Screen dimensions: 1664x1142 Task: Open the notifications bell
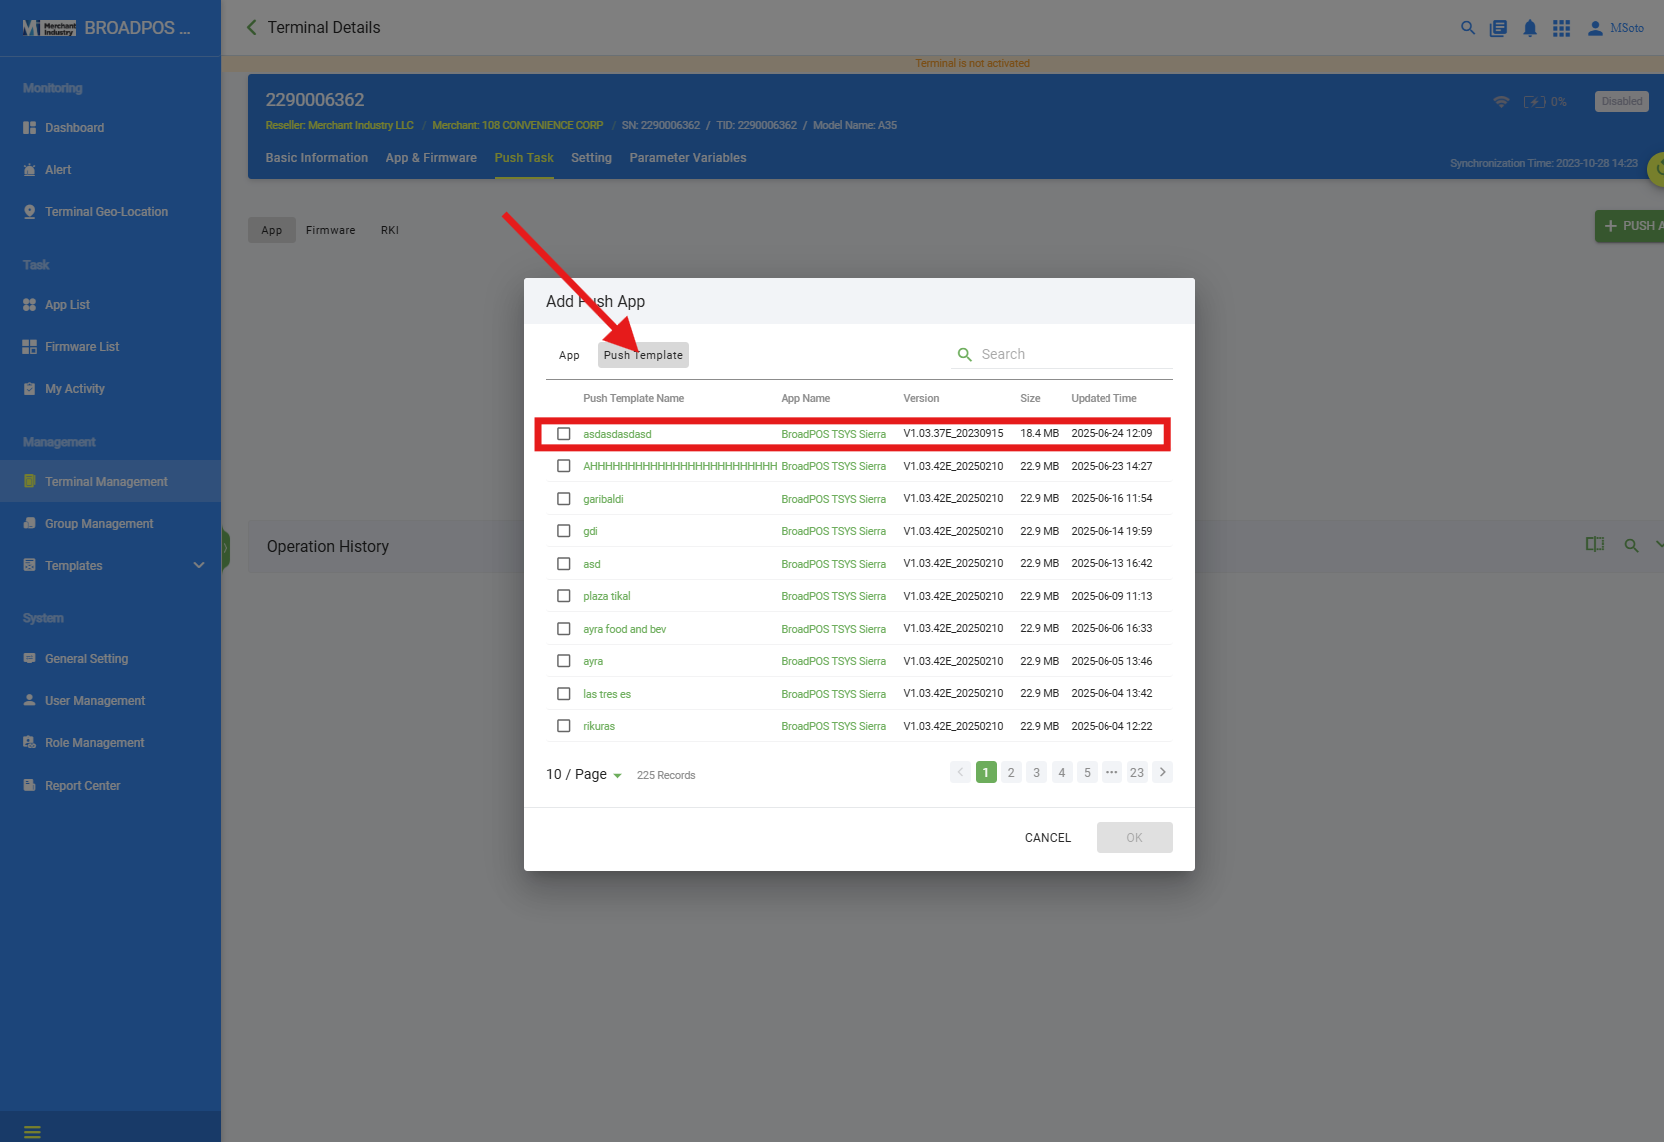point(1530,28)
